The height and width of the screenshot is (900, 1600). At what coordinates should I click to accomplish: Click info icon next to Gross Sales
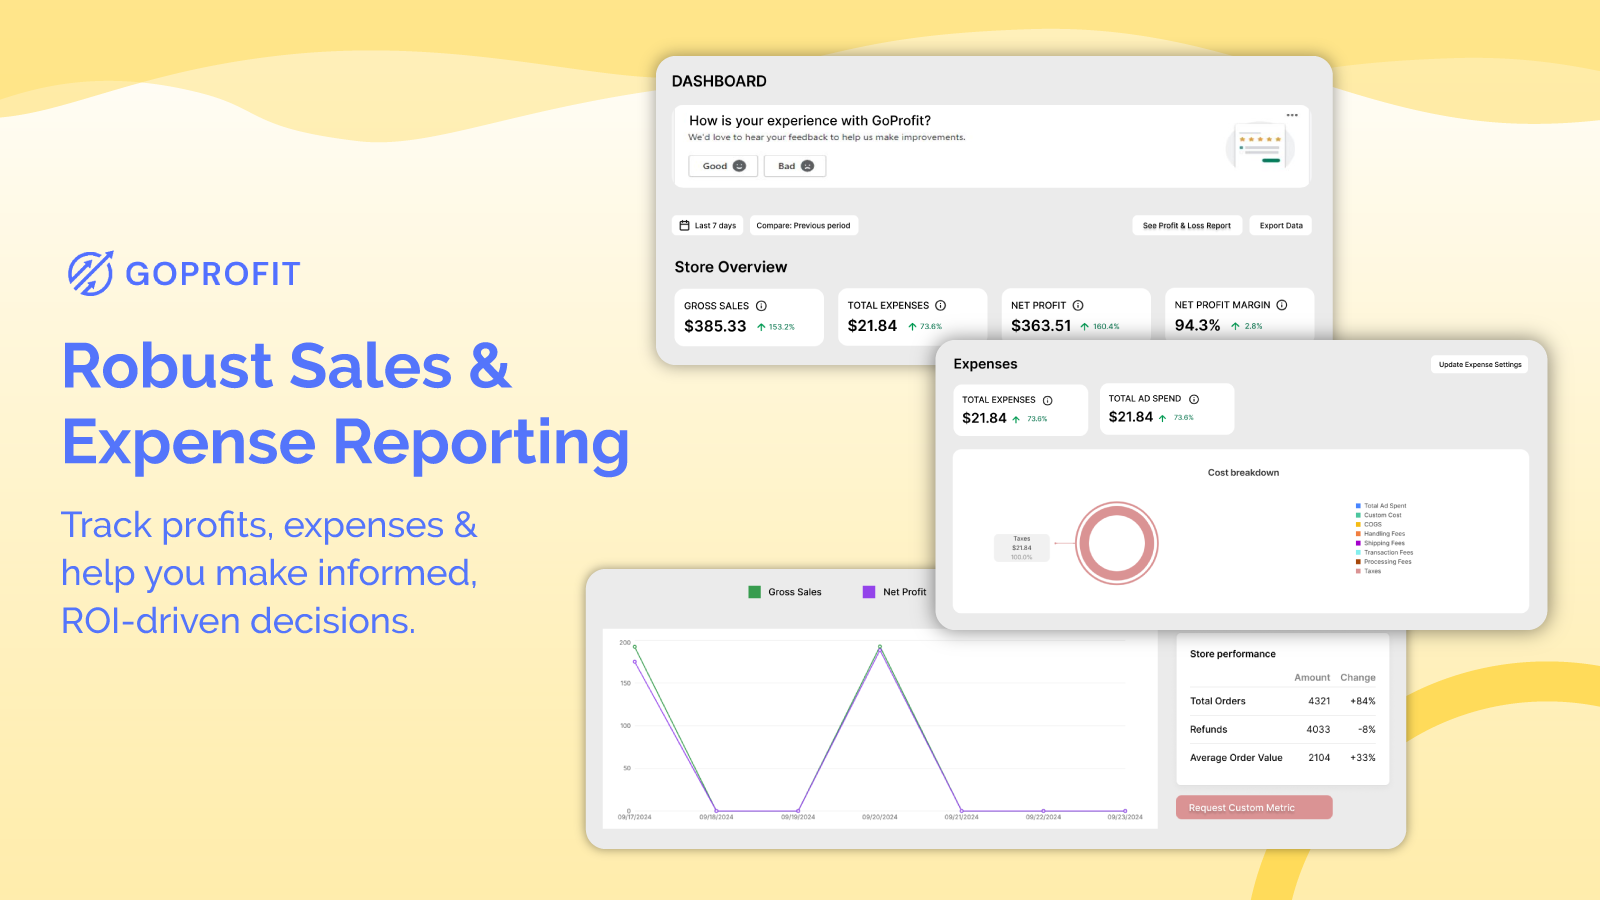761,306
